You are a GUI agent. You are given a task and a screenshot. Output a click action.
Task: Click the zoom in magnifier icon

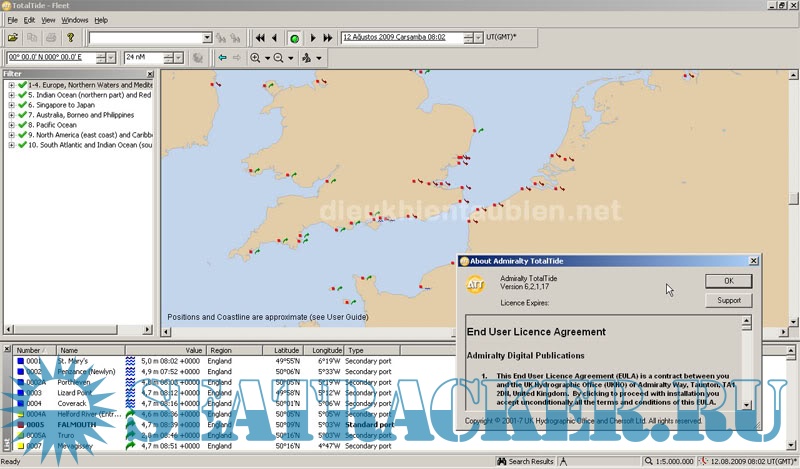click(256, 58)
